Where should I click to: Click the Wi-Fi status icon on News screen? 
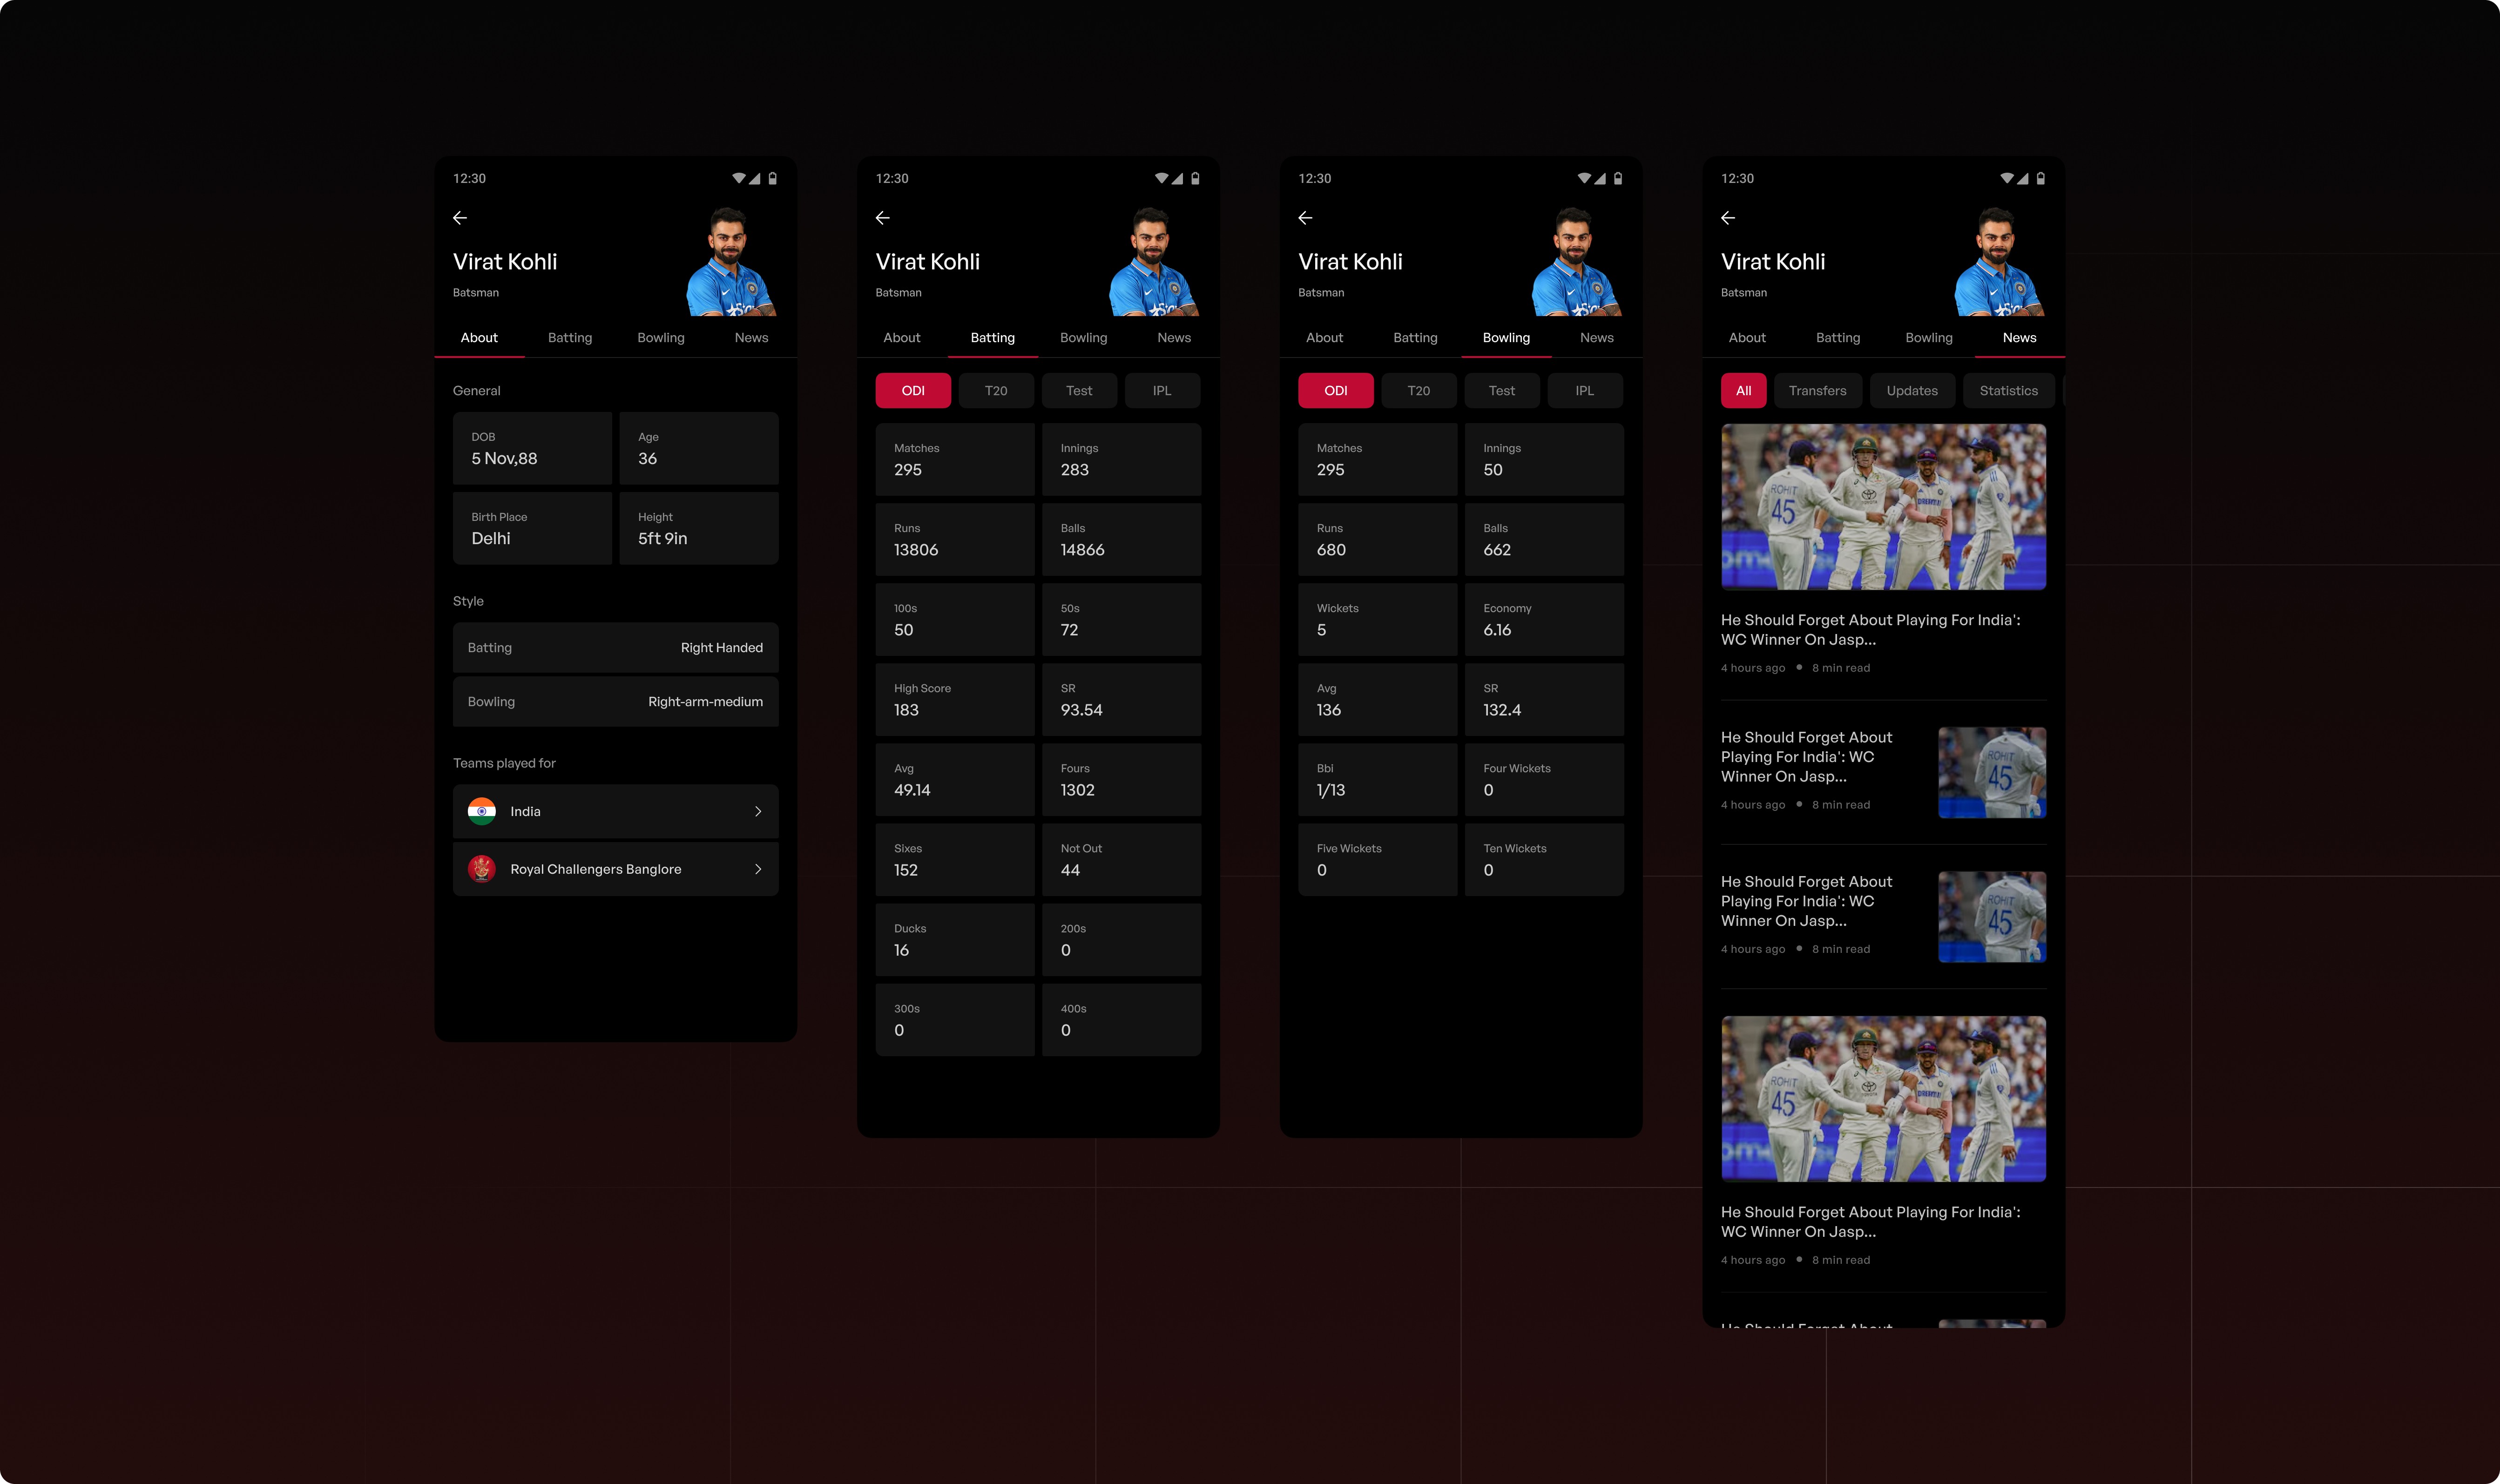pyautogui.click(x=2006, y=178)
